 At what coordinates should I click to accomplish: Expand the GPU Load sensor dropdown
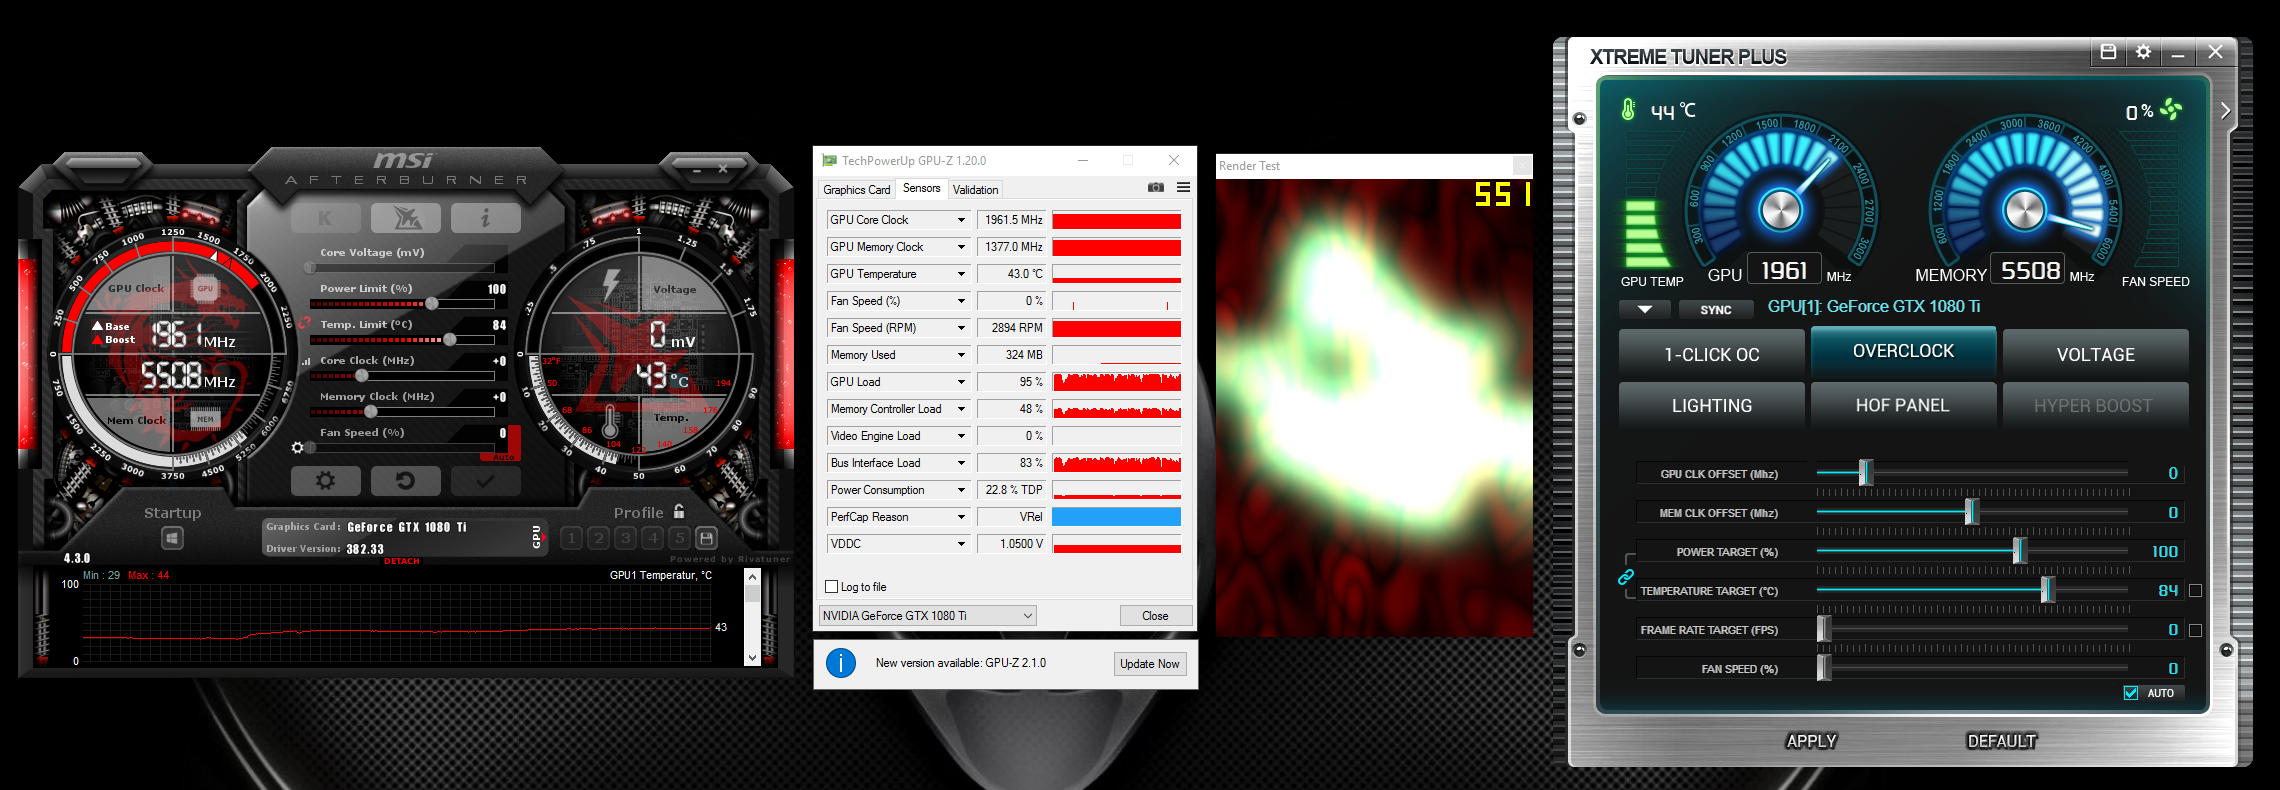click(961, 382)
